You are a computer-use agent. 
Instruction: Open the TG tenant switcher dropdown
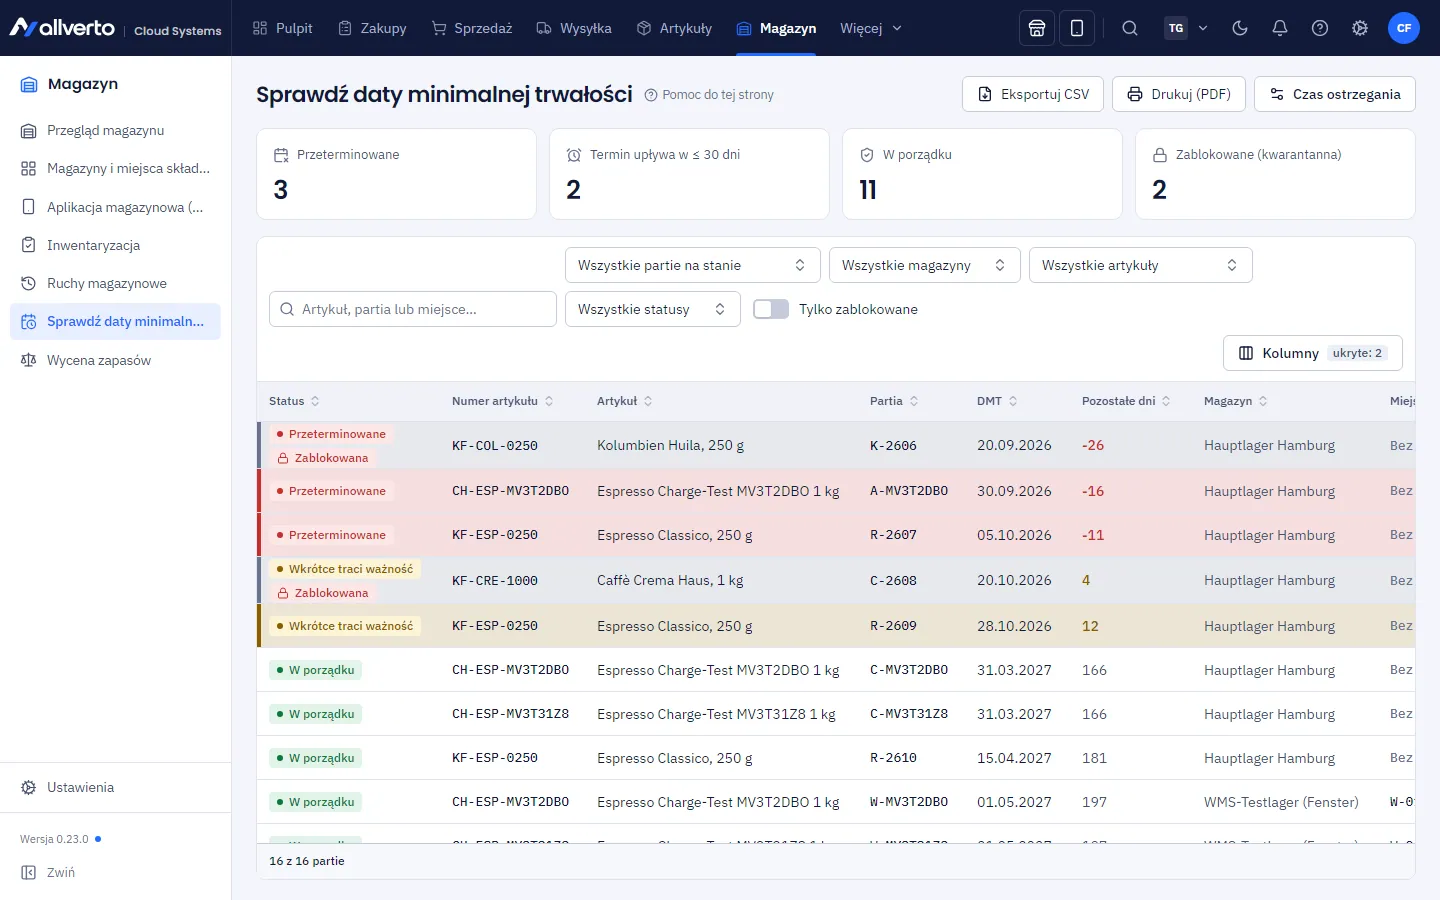(1187, 28)
